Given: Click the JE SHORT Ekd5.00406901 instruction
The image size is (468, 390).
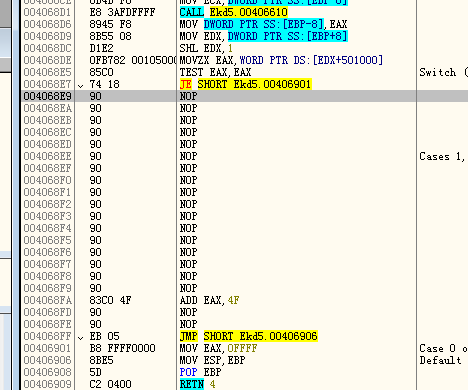Looking at the screenshot, I should tap(245, 84).
